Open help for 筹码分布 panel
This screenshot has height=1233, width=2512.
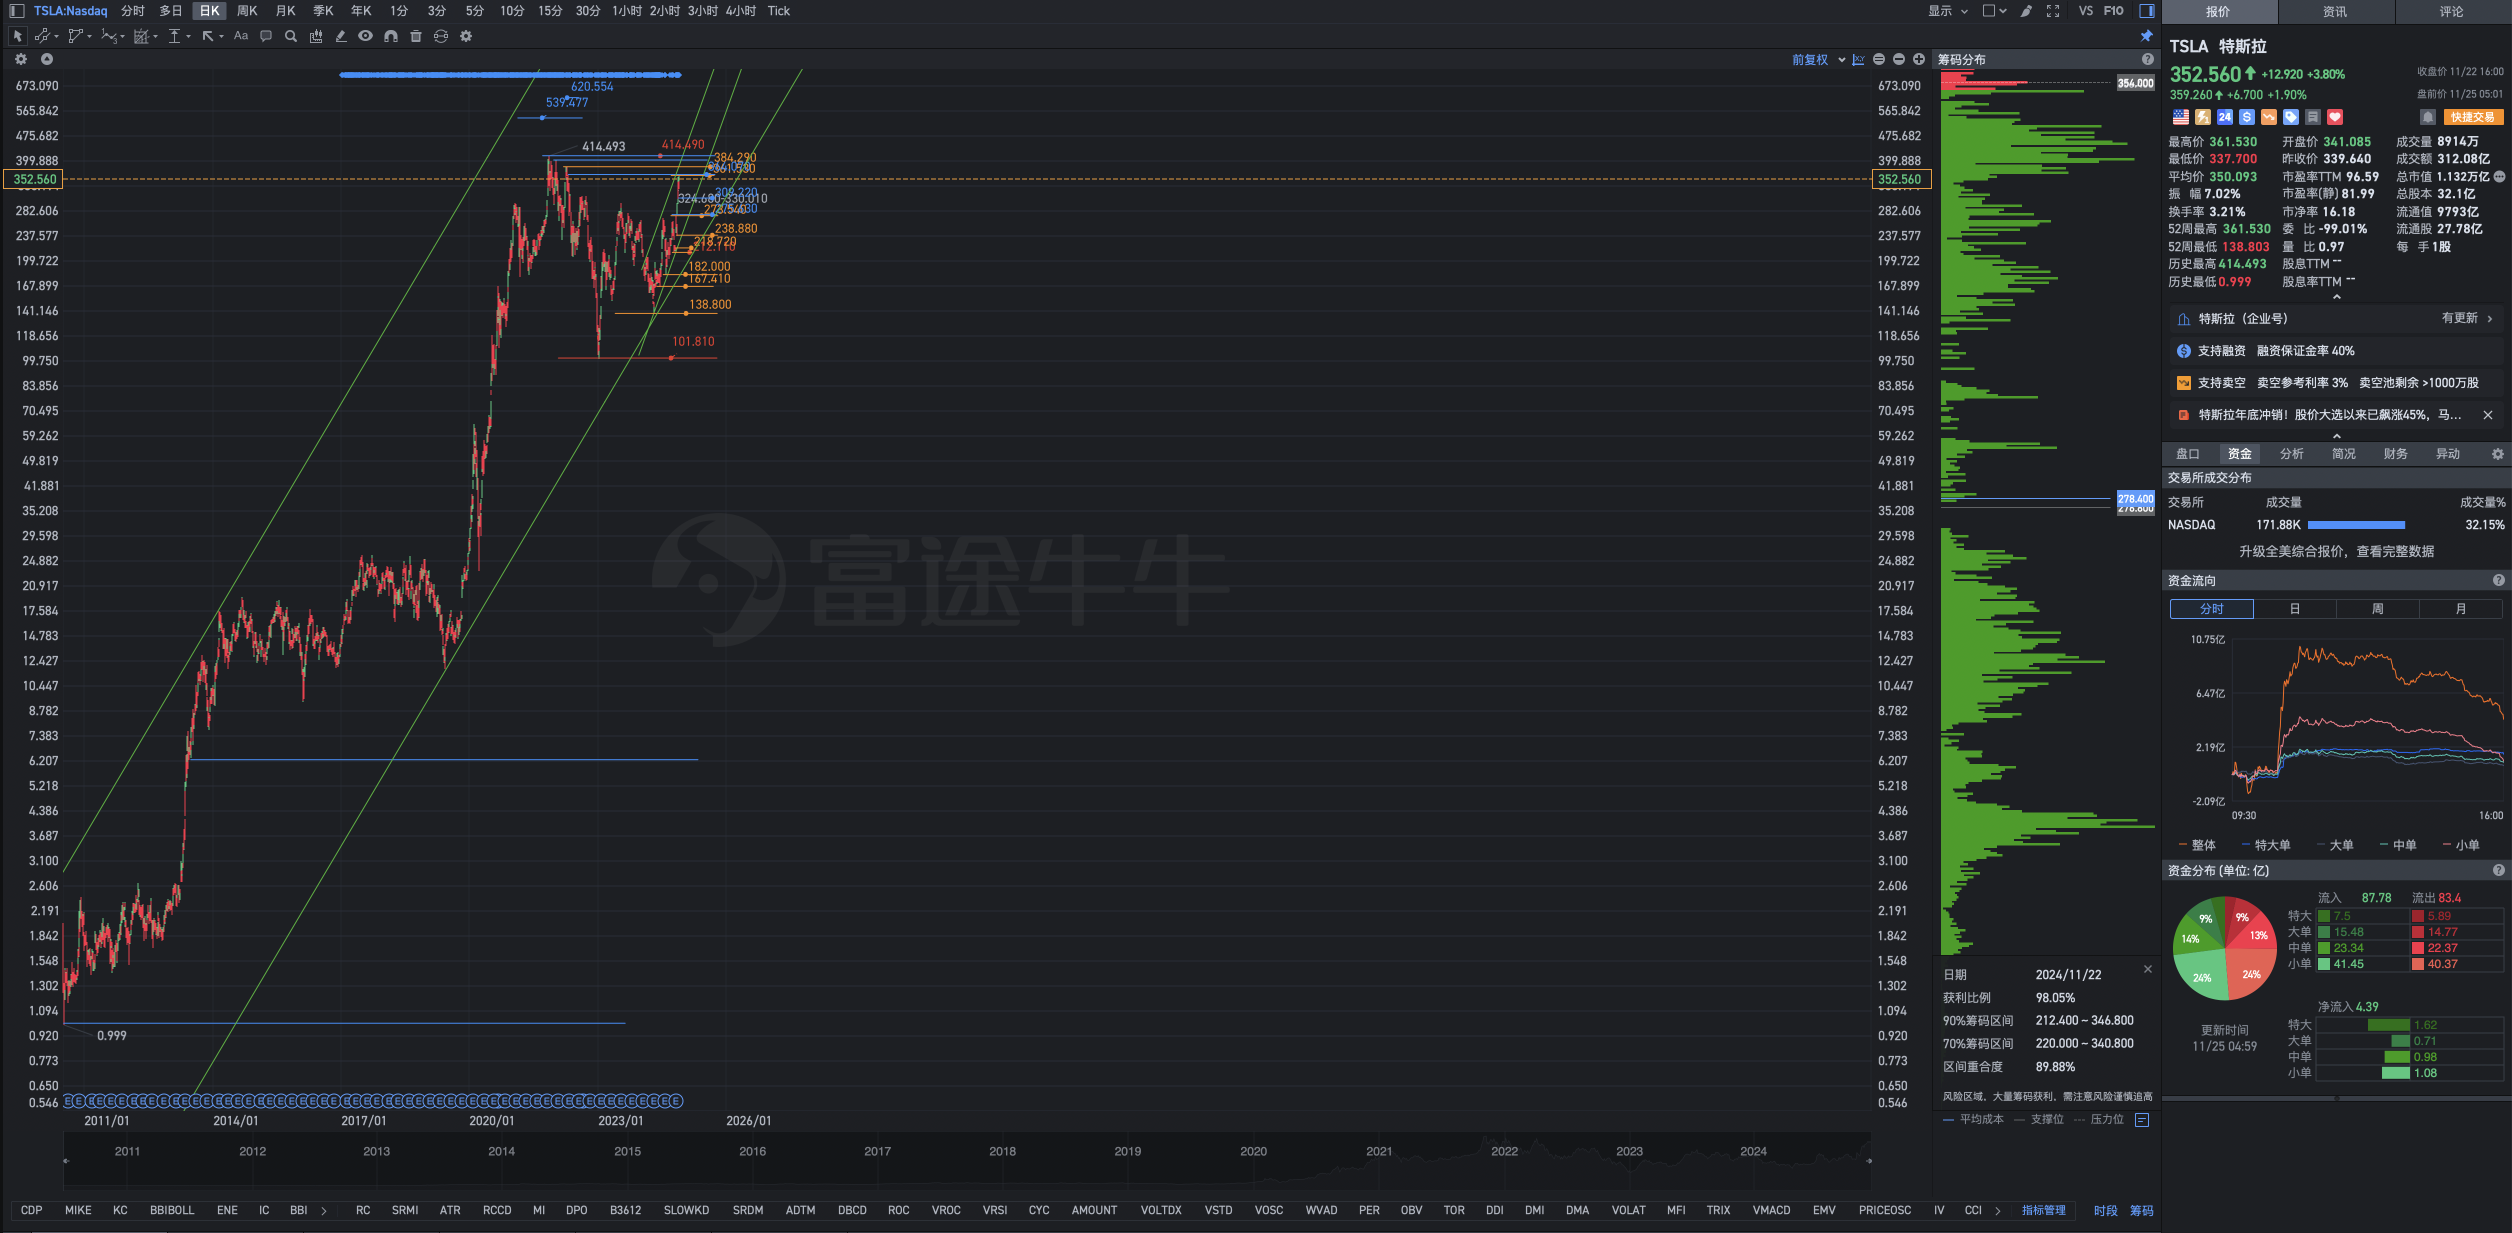point(2147,60)
